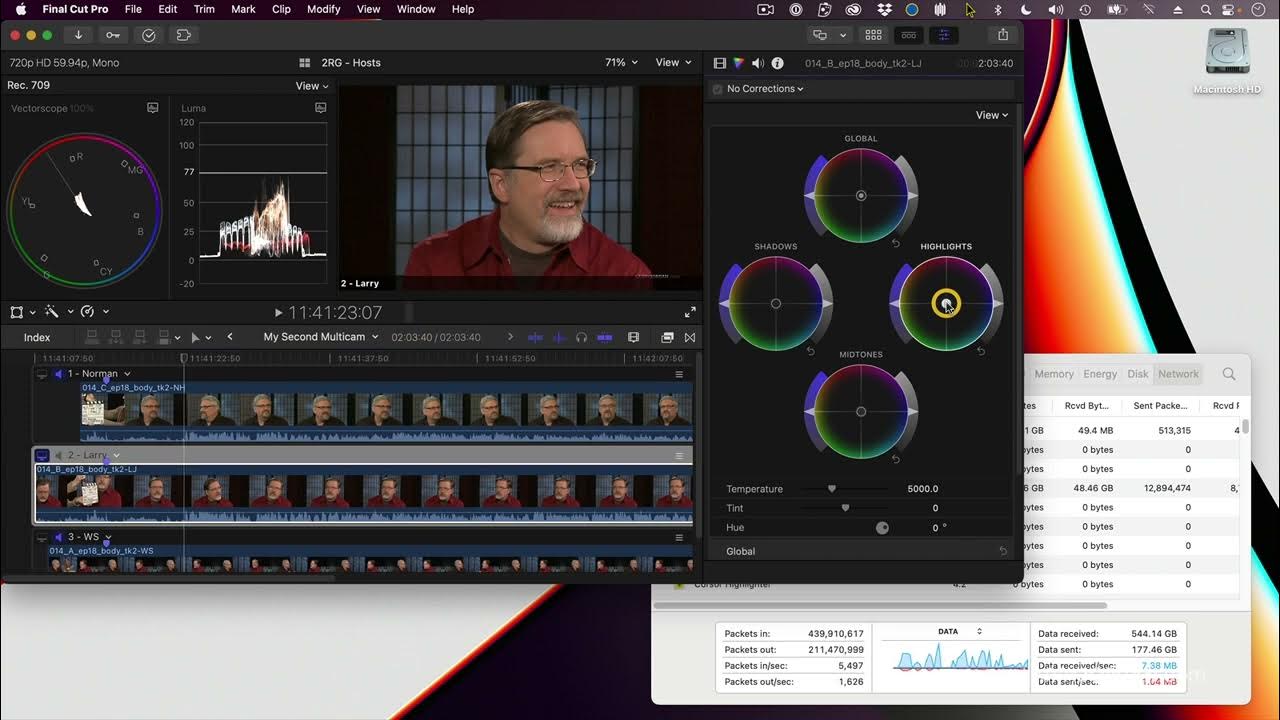
Task: Show the Transitions browser icon
Action: (x=690, y=337)
